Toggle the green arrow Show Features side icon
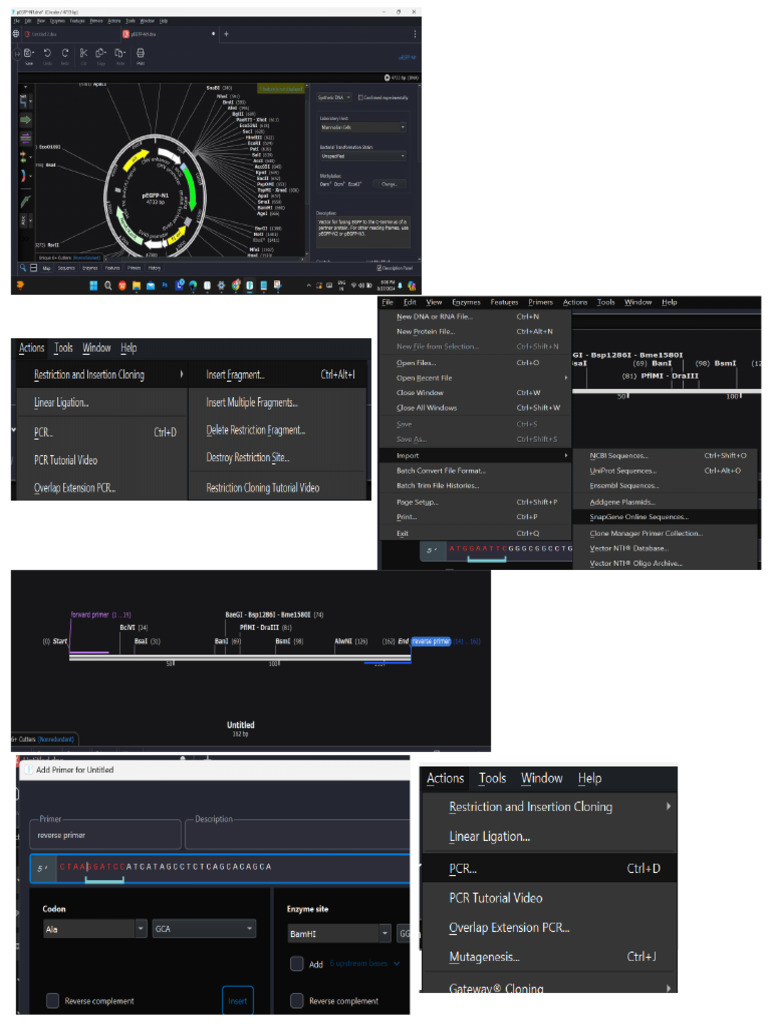768x1024 pixels. coord(25,120)
